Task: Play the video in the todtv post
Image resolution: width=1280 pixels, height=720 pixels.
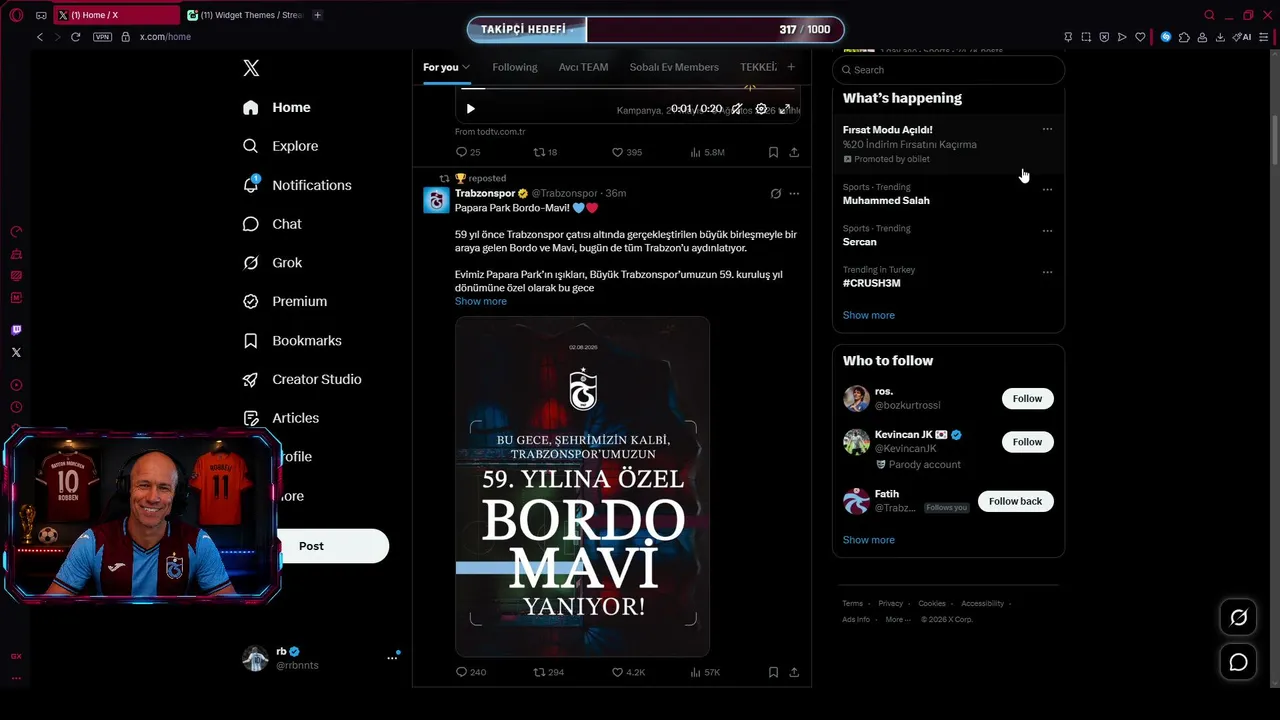Action: [471, 109]
